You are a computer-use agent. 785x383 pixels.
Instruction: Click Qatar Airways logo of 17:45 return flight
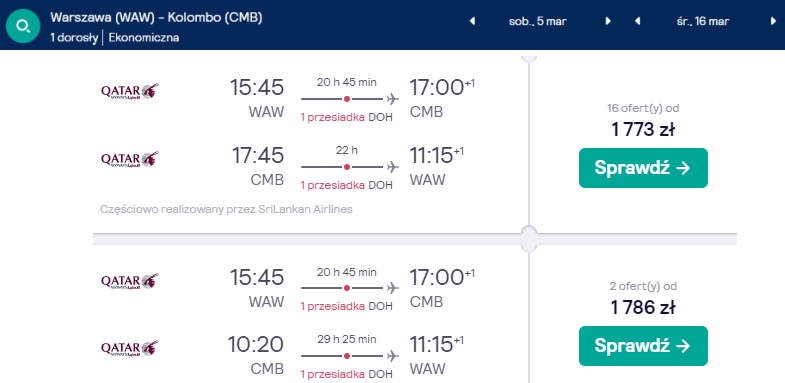130,159
